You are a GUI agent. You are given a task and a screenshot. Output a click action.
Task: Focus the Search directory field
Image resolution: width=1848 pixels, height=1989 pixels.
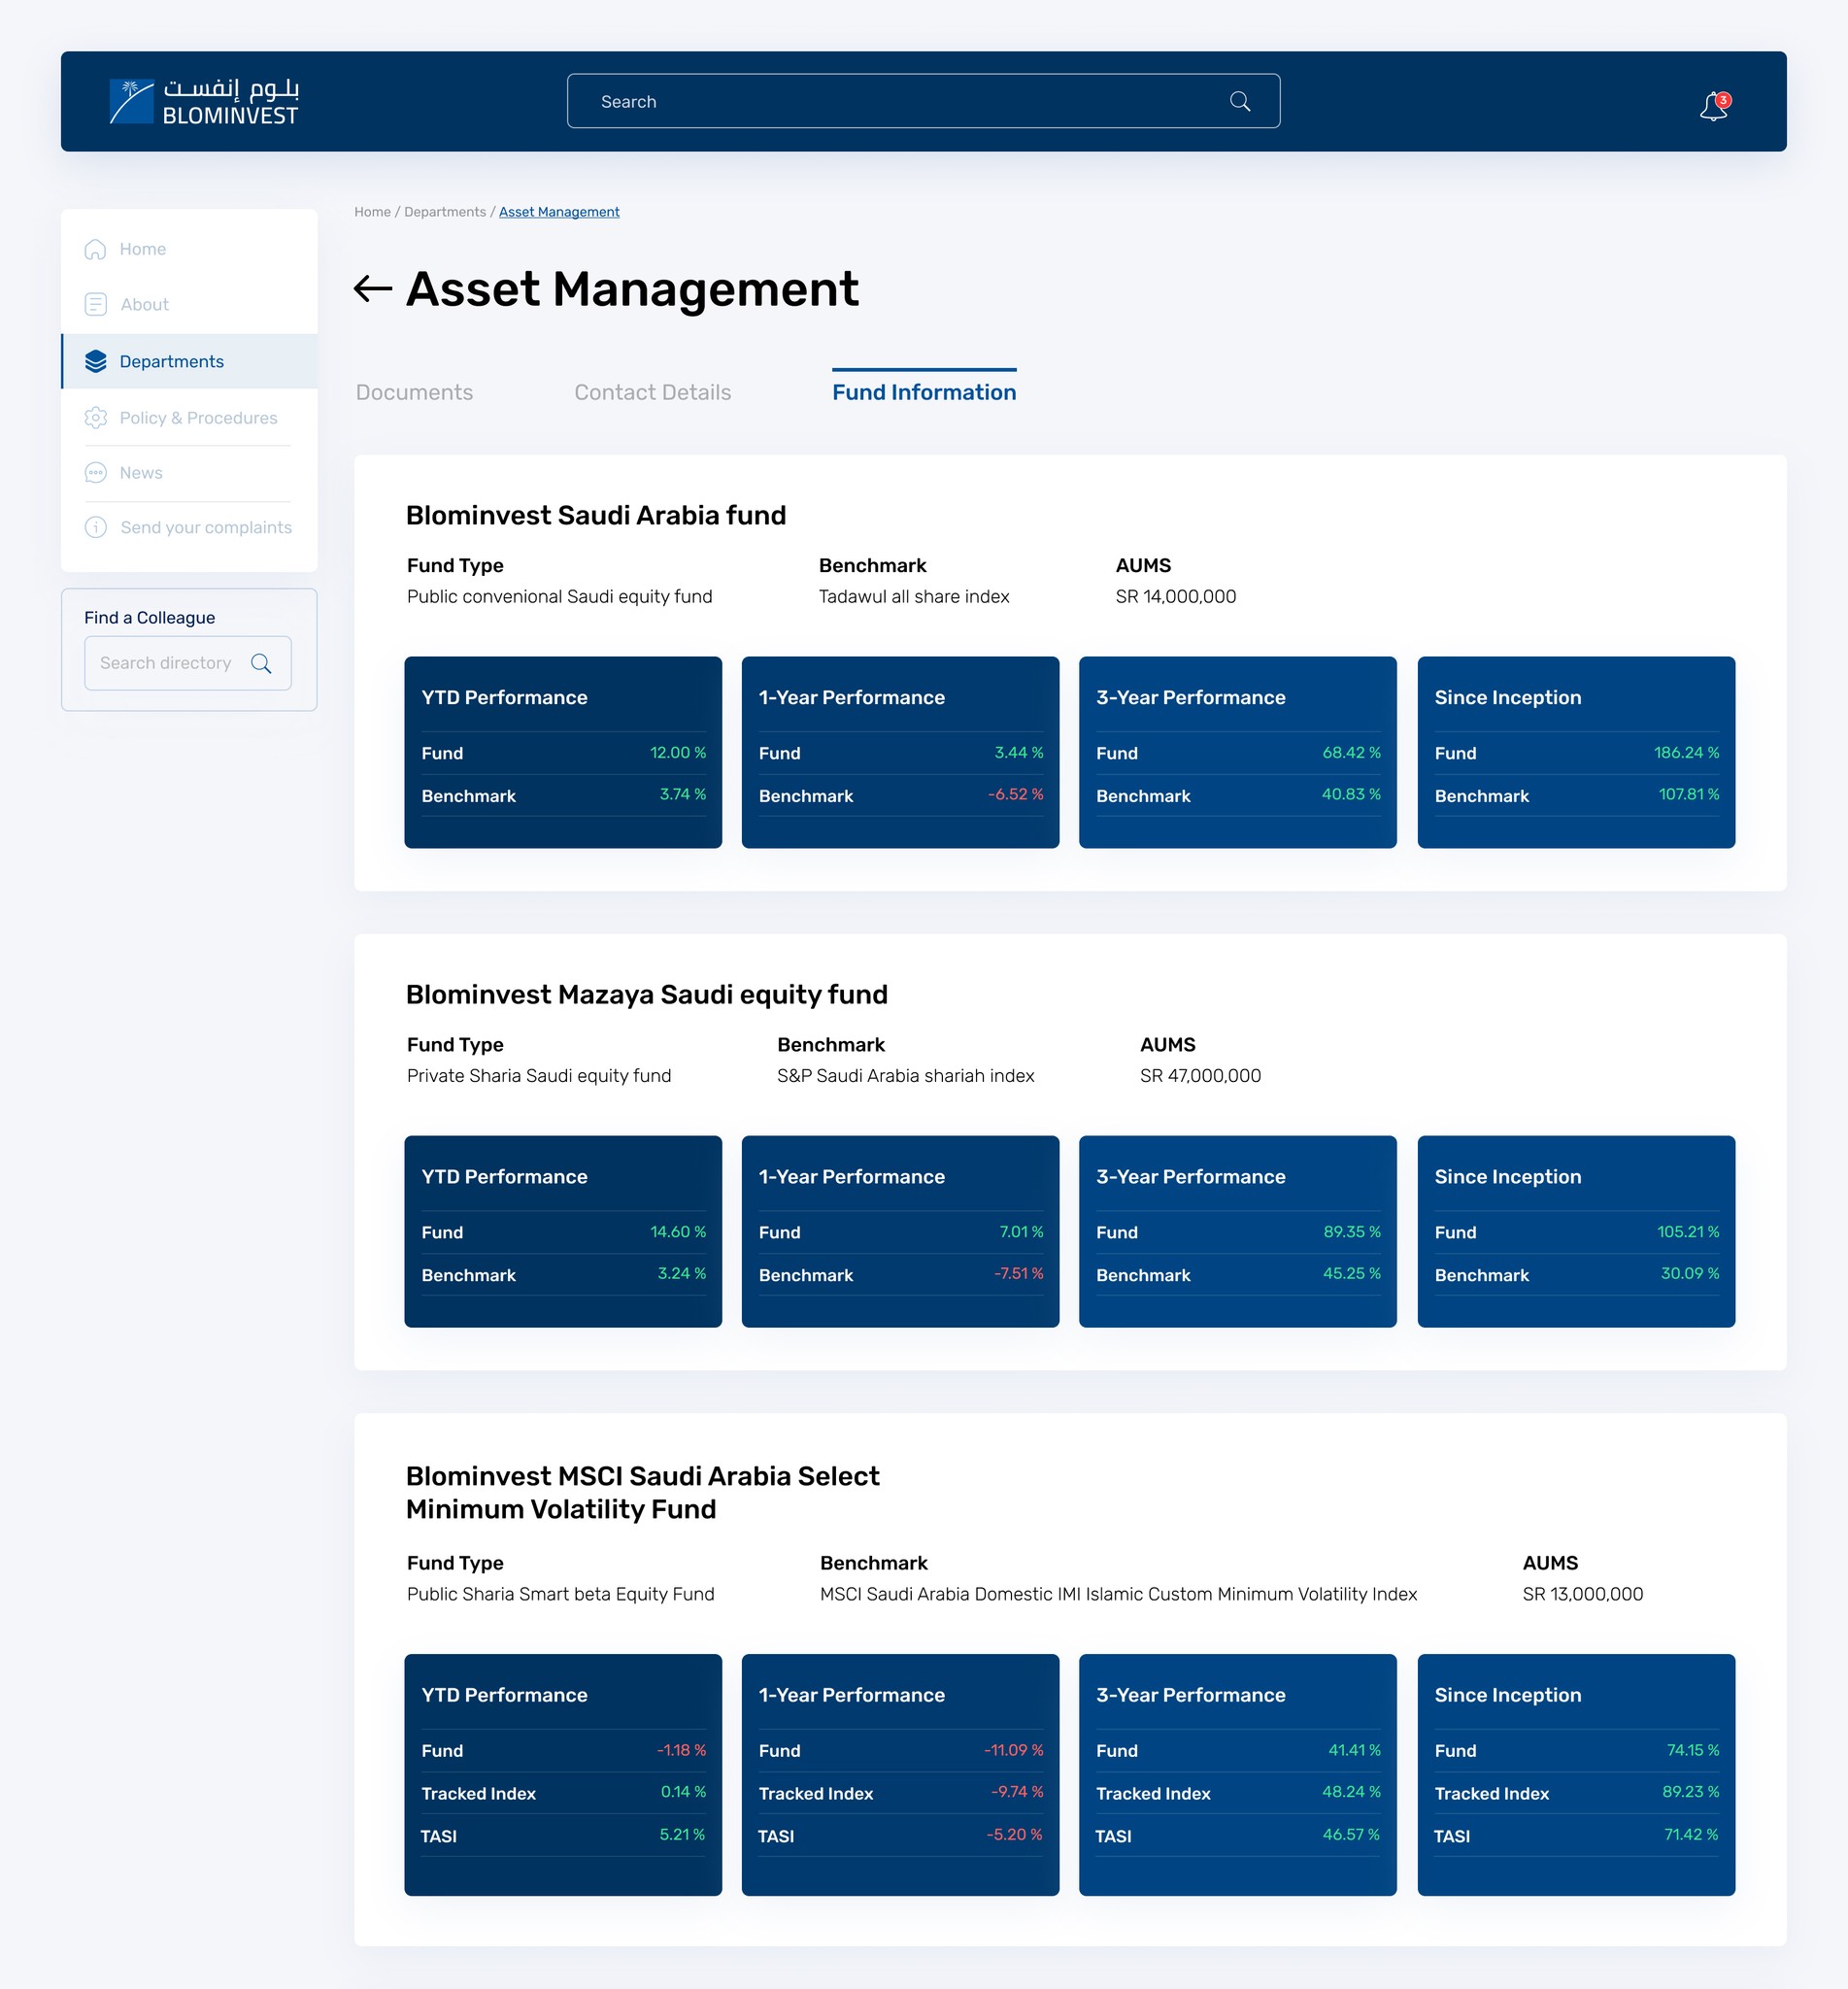click(188, 663)
